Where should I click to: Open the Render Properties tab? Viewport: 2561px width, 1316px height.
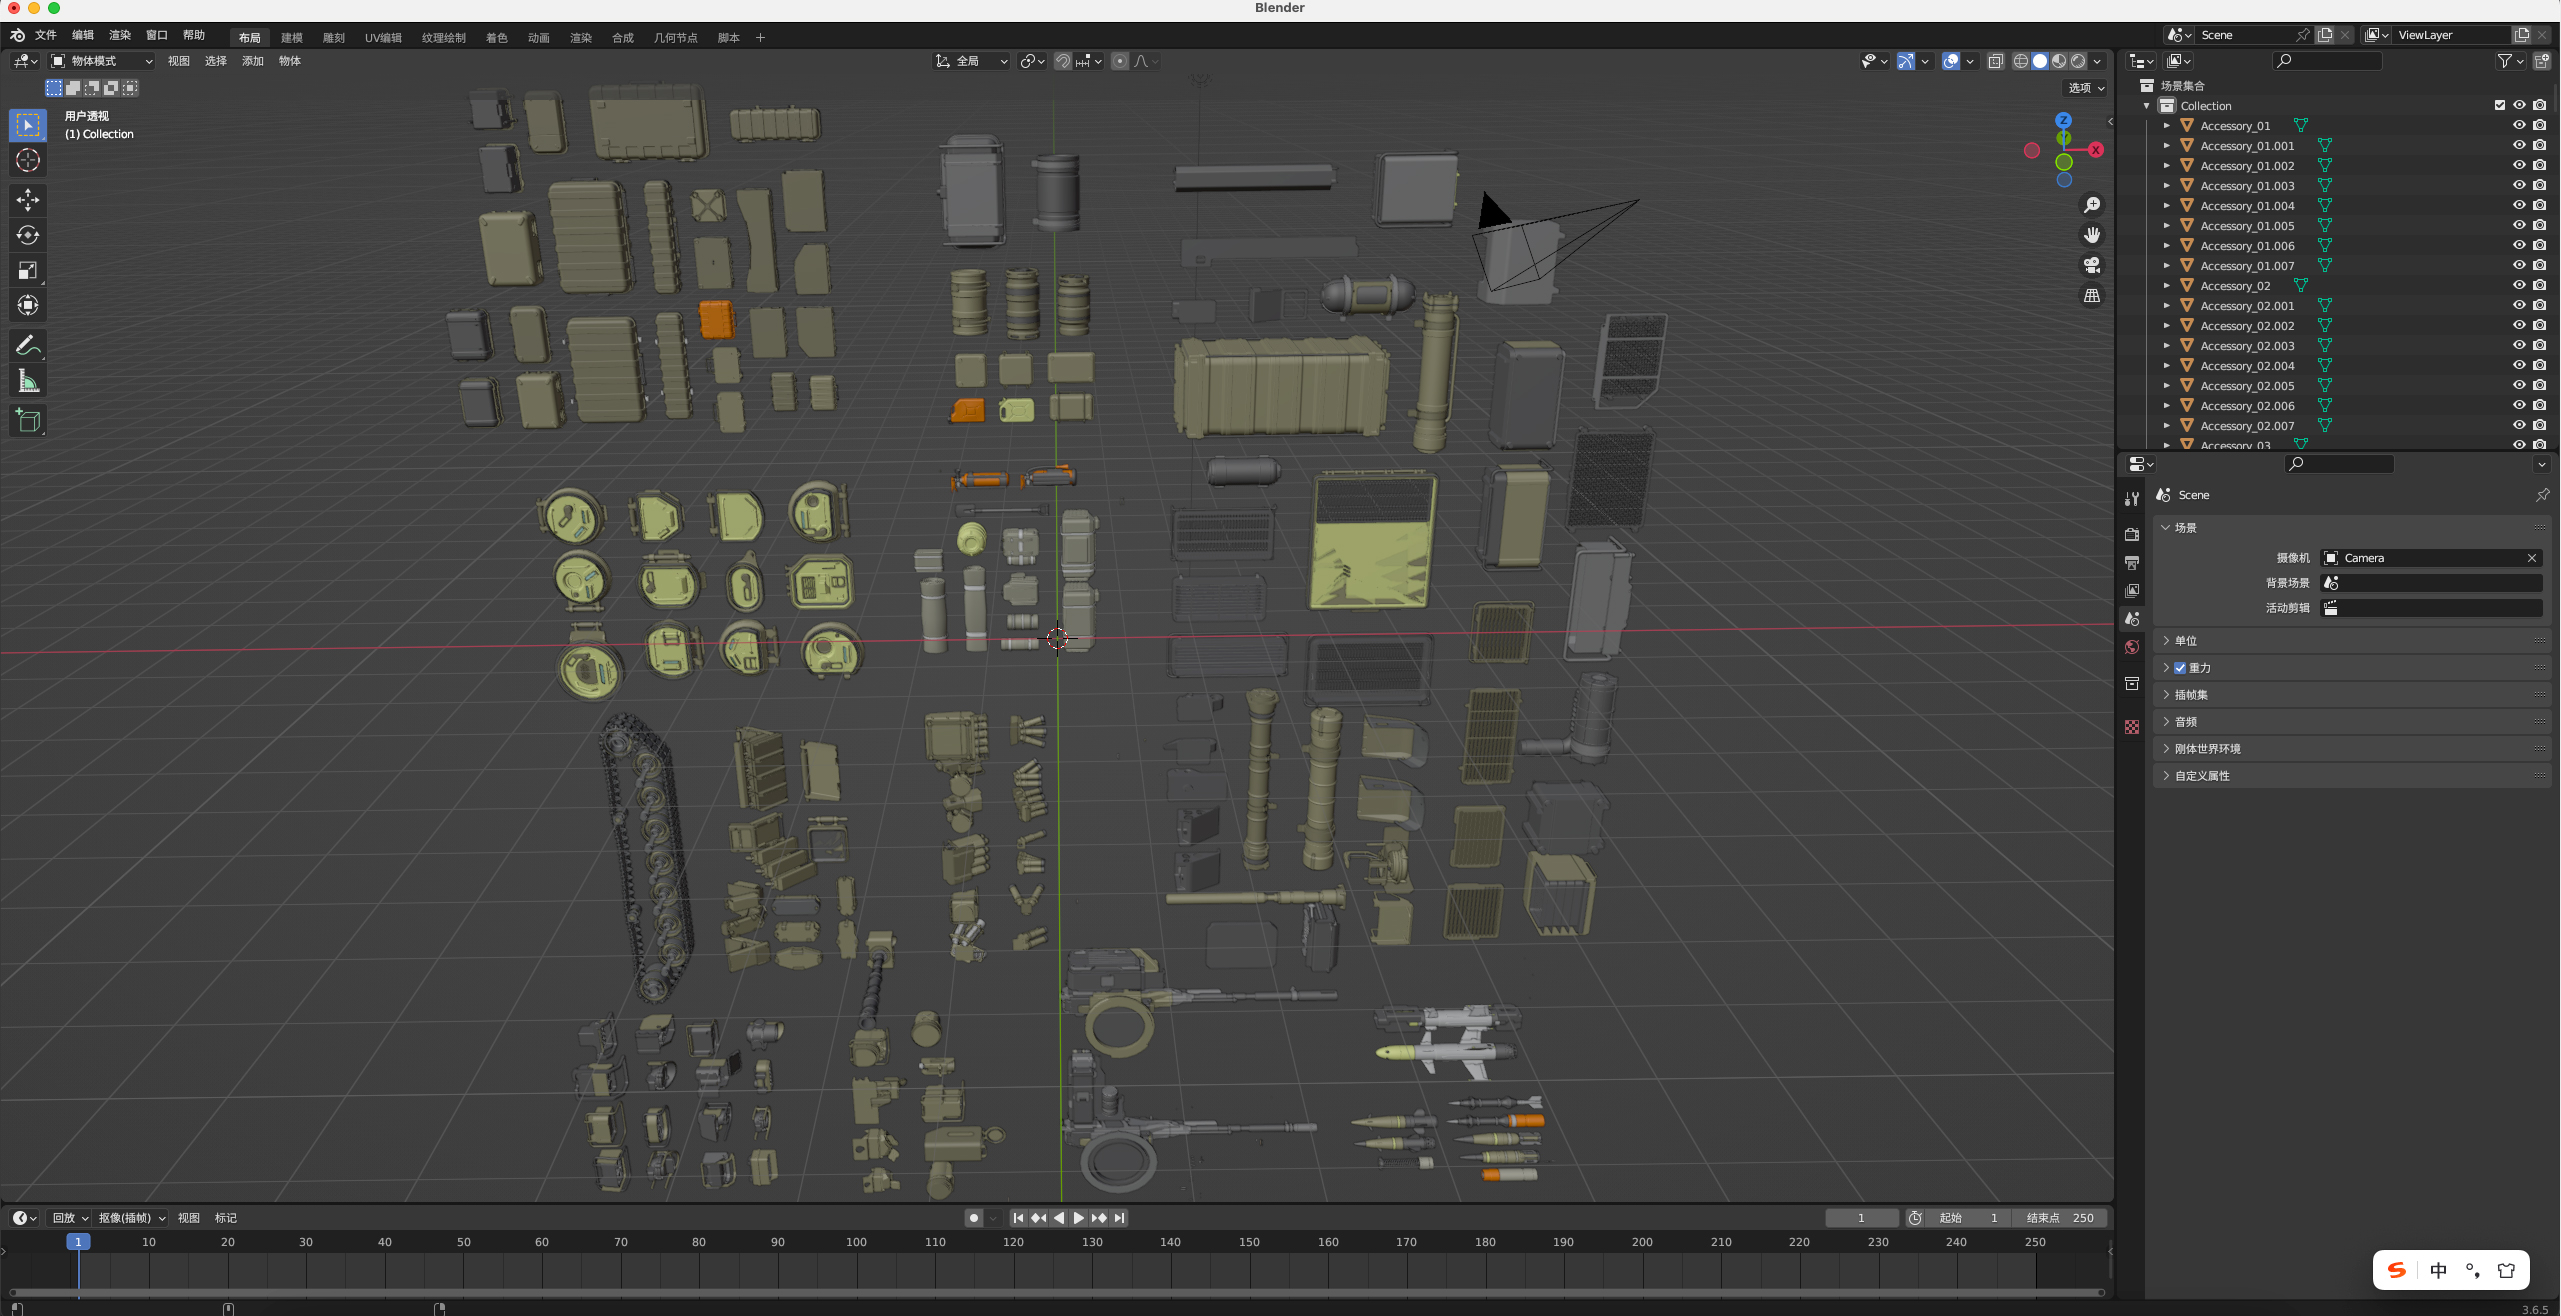point(2132,534)
